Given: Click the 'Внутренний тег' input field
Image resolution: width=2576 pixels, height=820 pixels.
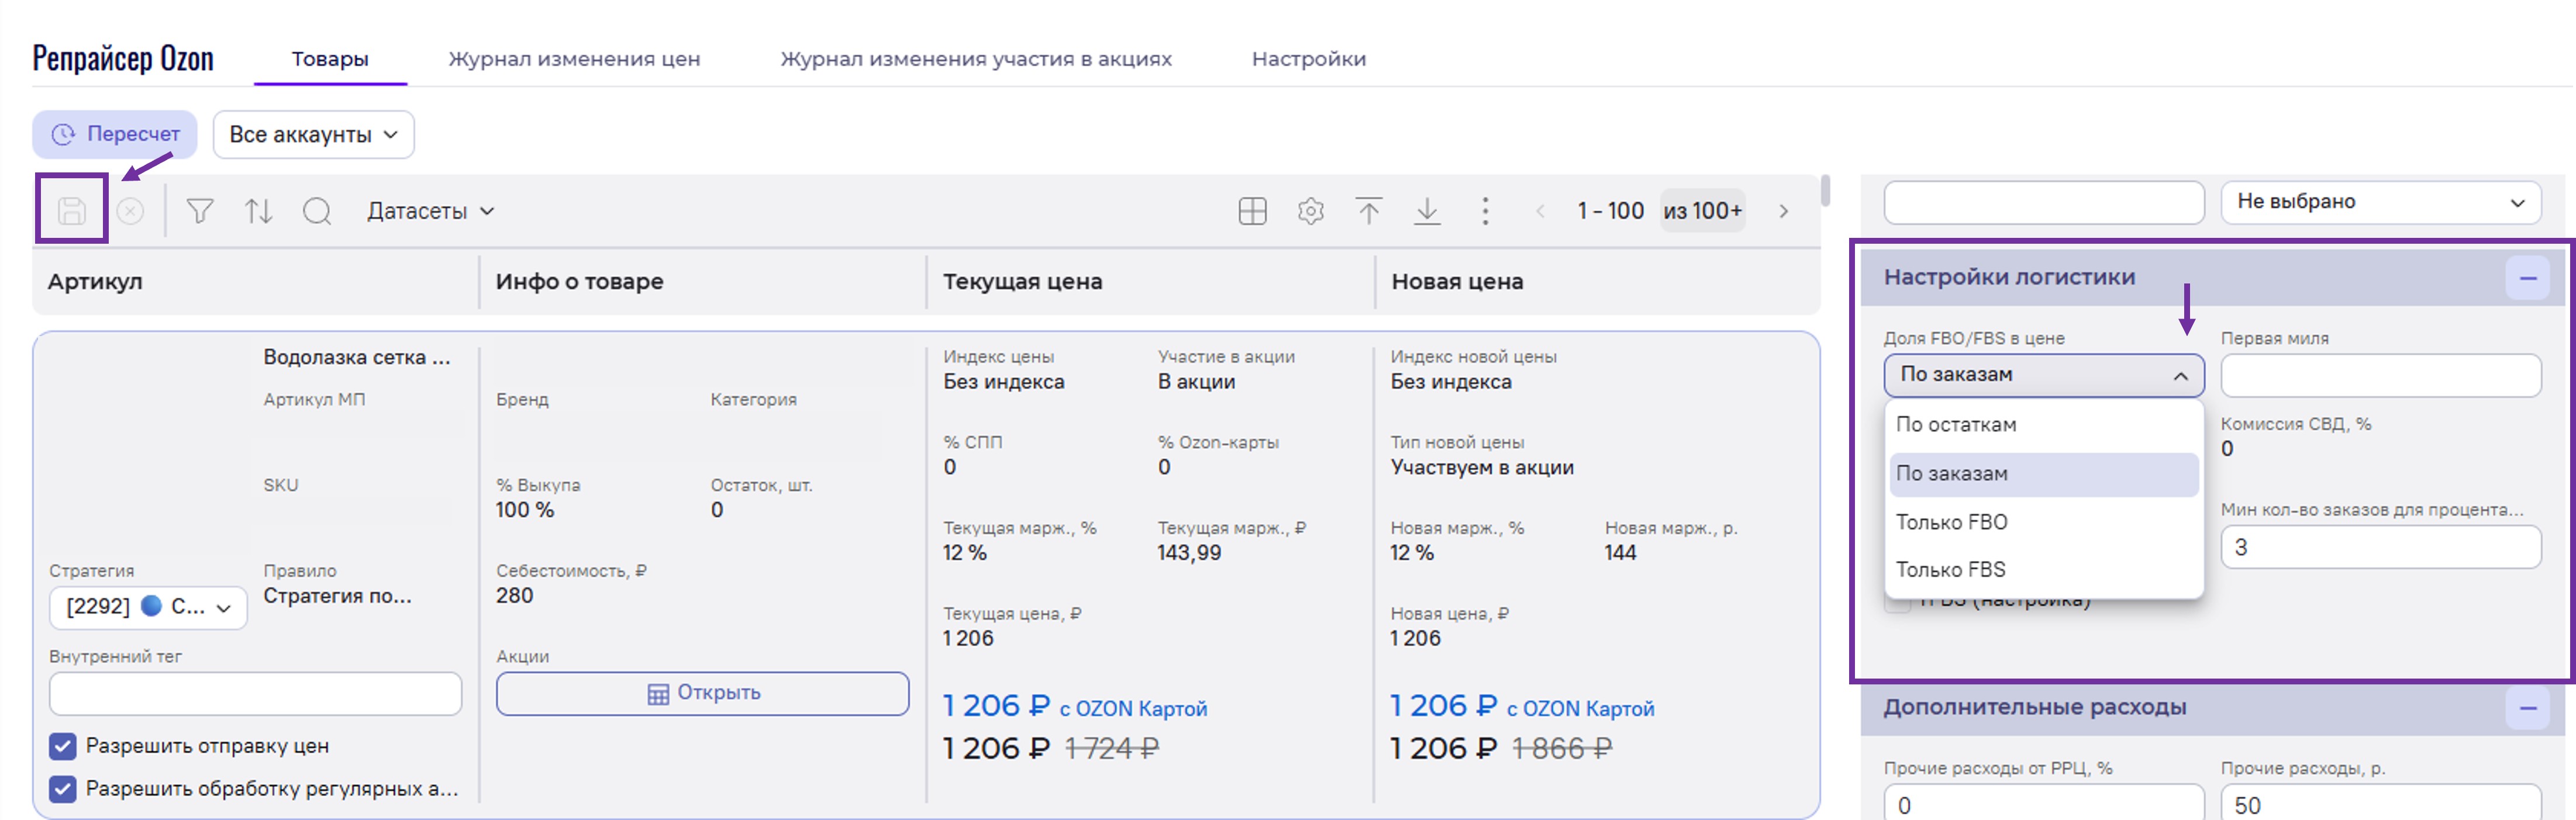Looking at the screenshot, I should click(255, 693).
